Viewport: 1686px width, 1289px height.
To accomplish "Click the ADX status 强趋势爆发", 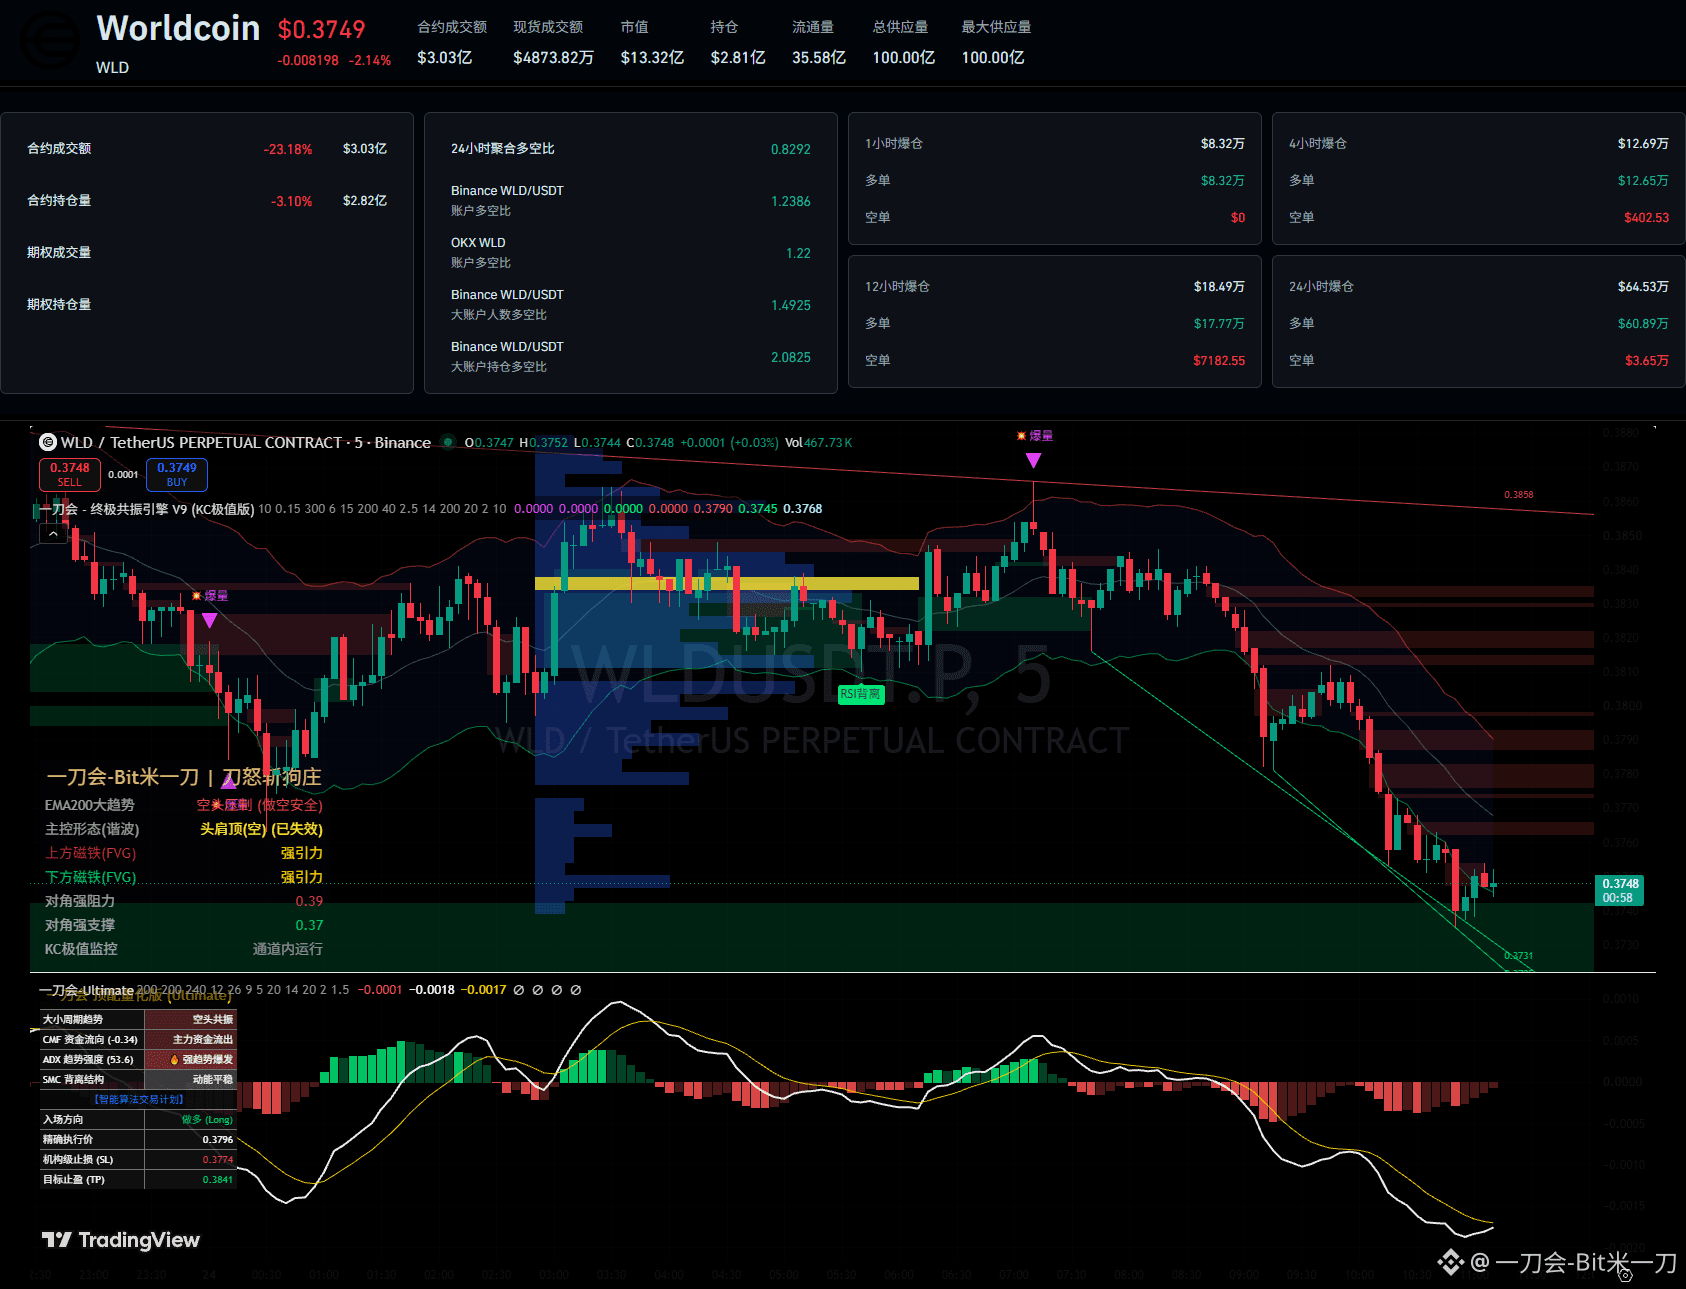I will 202,1060.
